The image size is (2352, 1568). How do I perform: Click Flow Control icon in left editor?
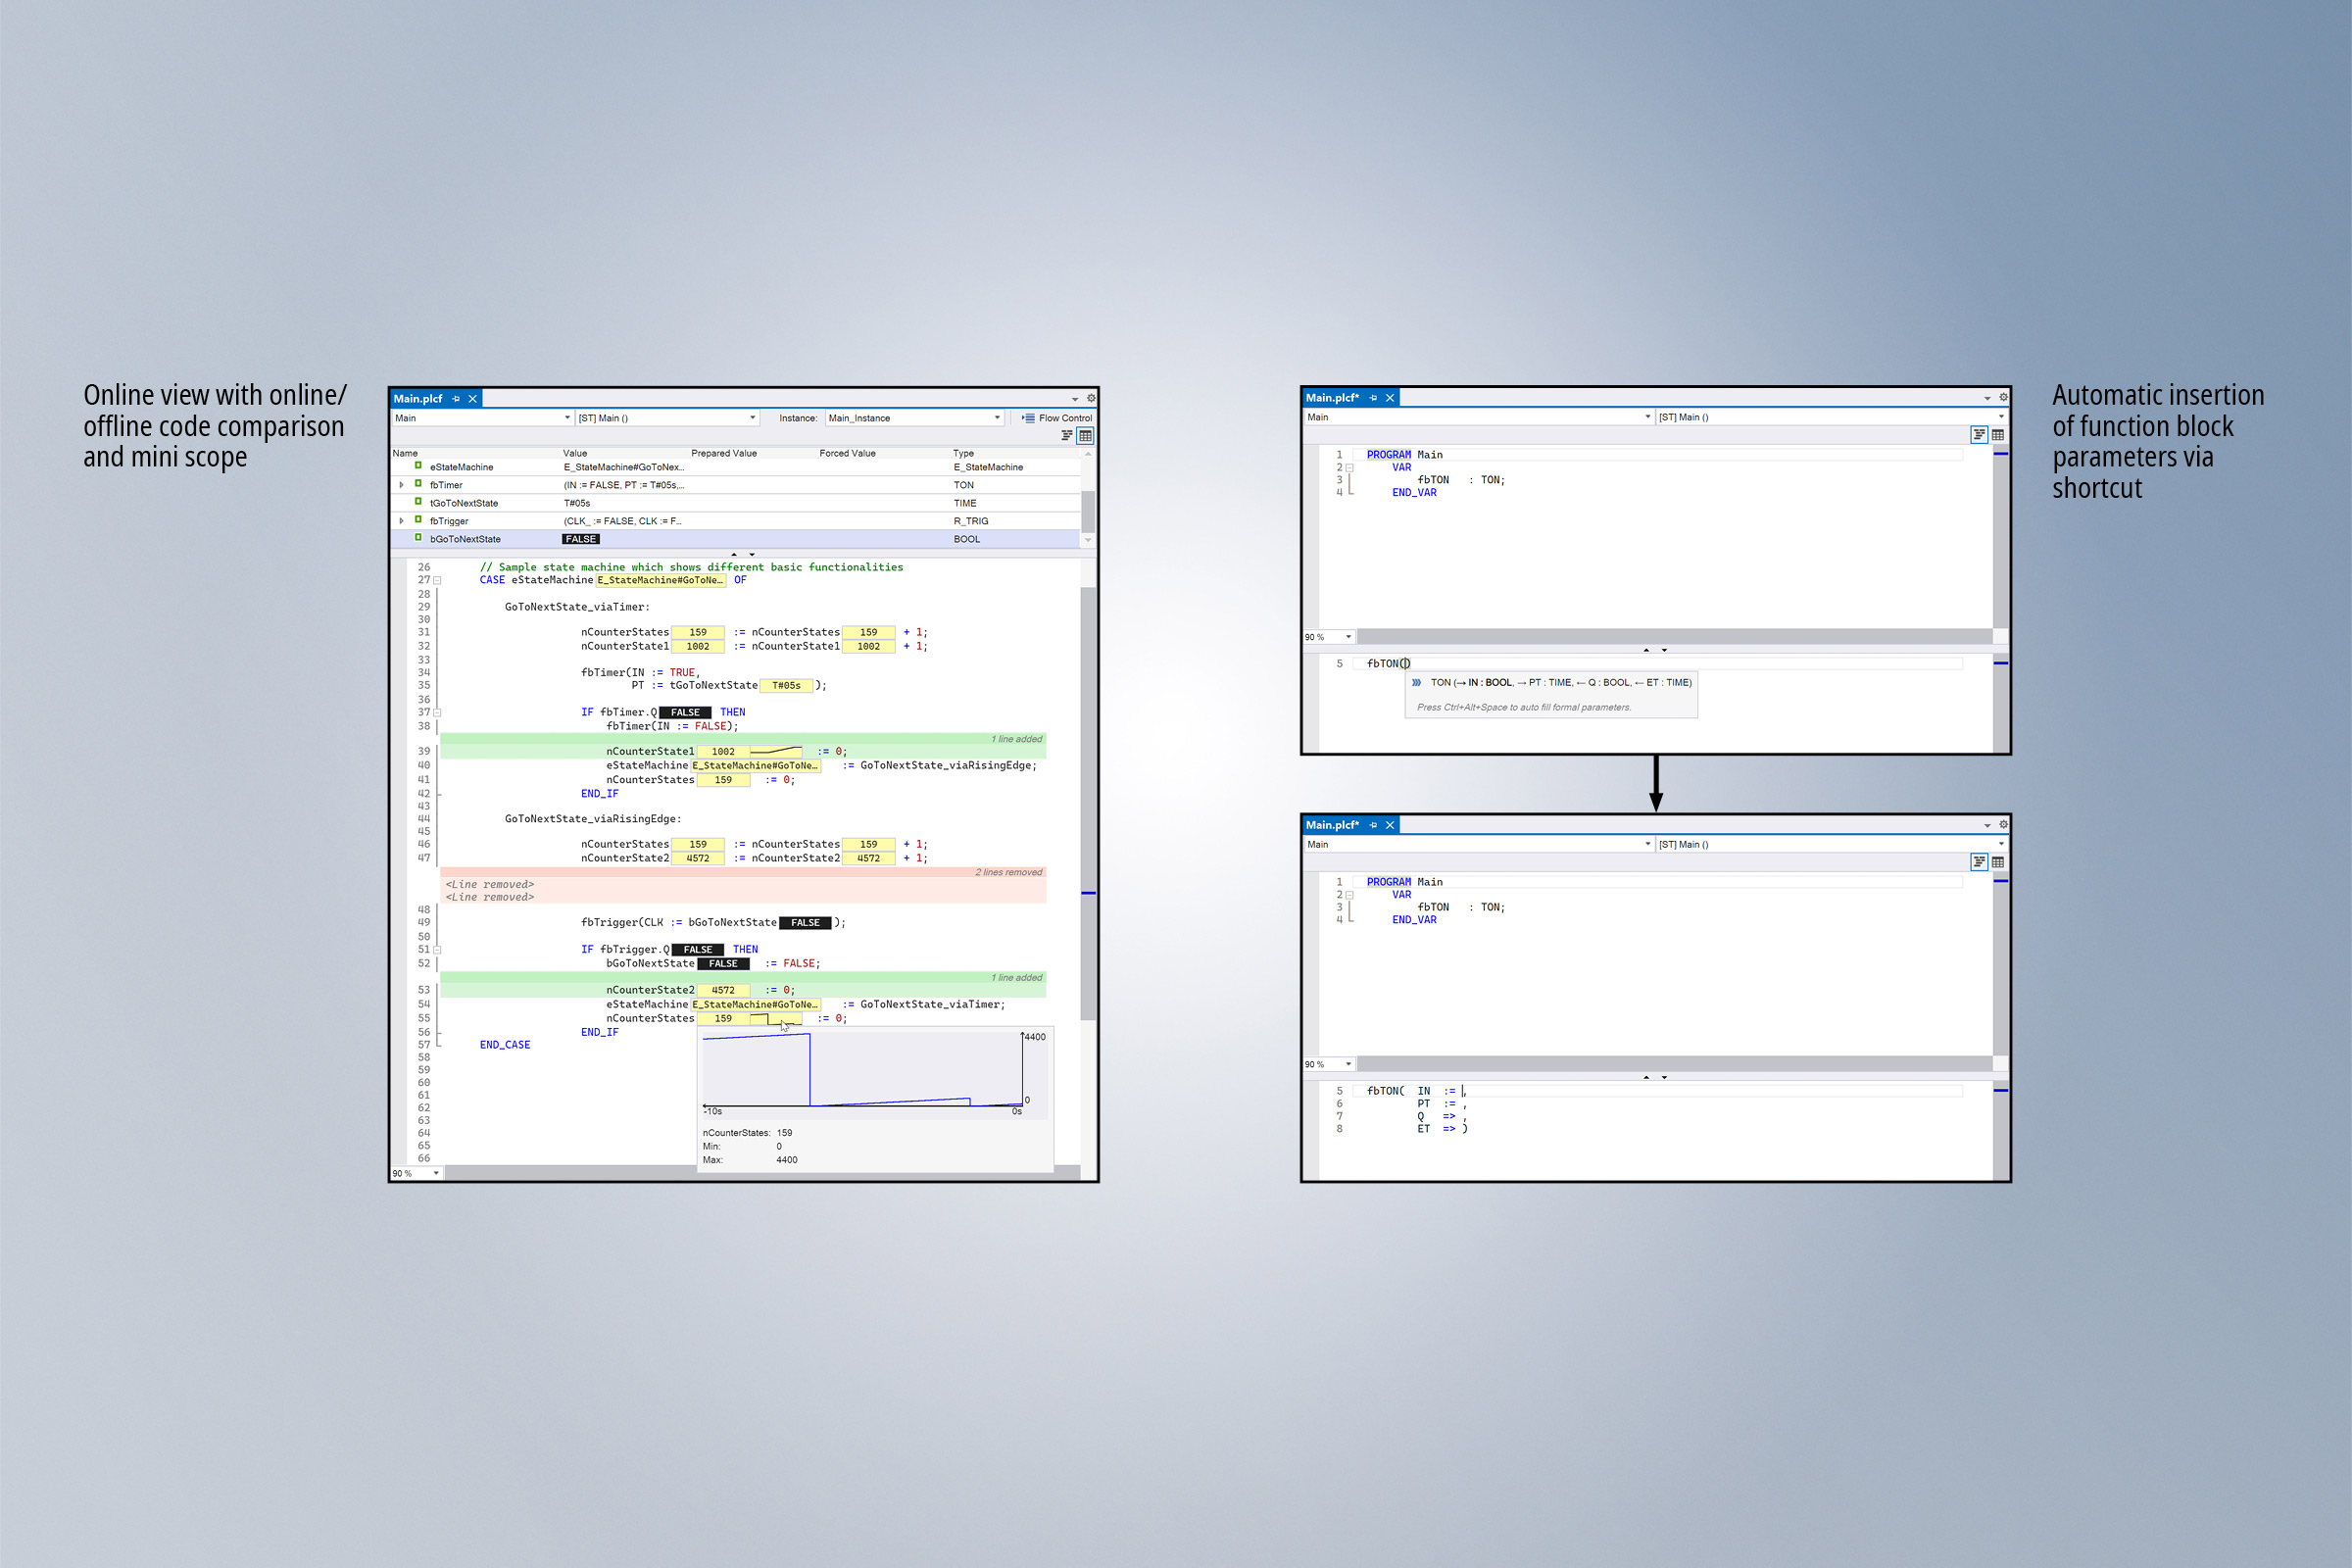[1028, 418]
